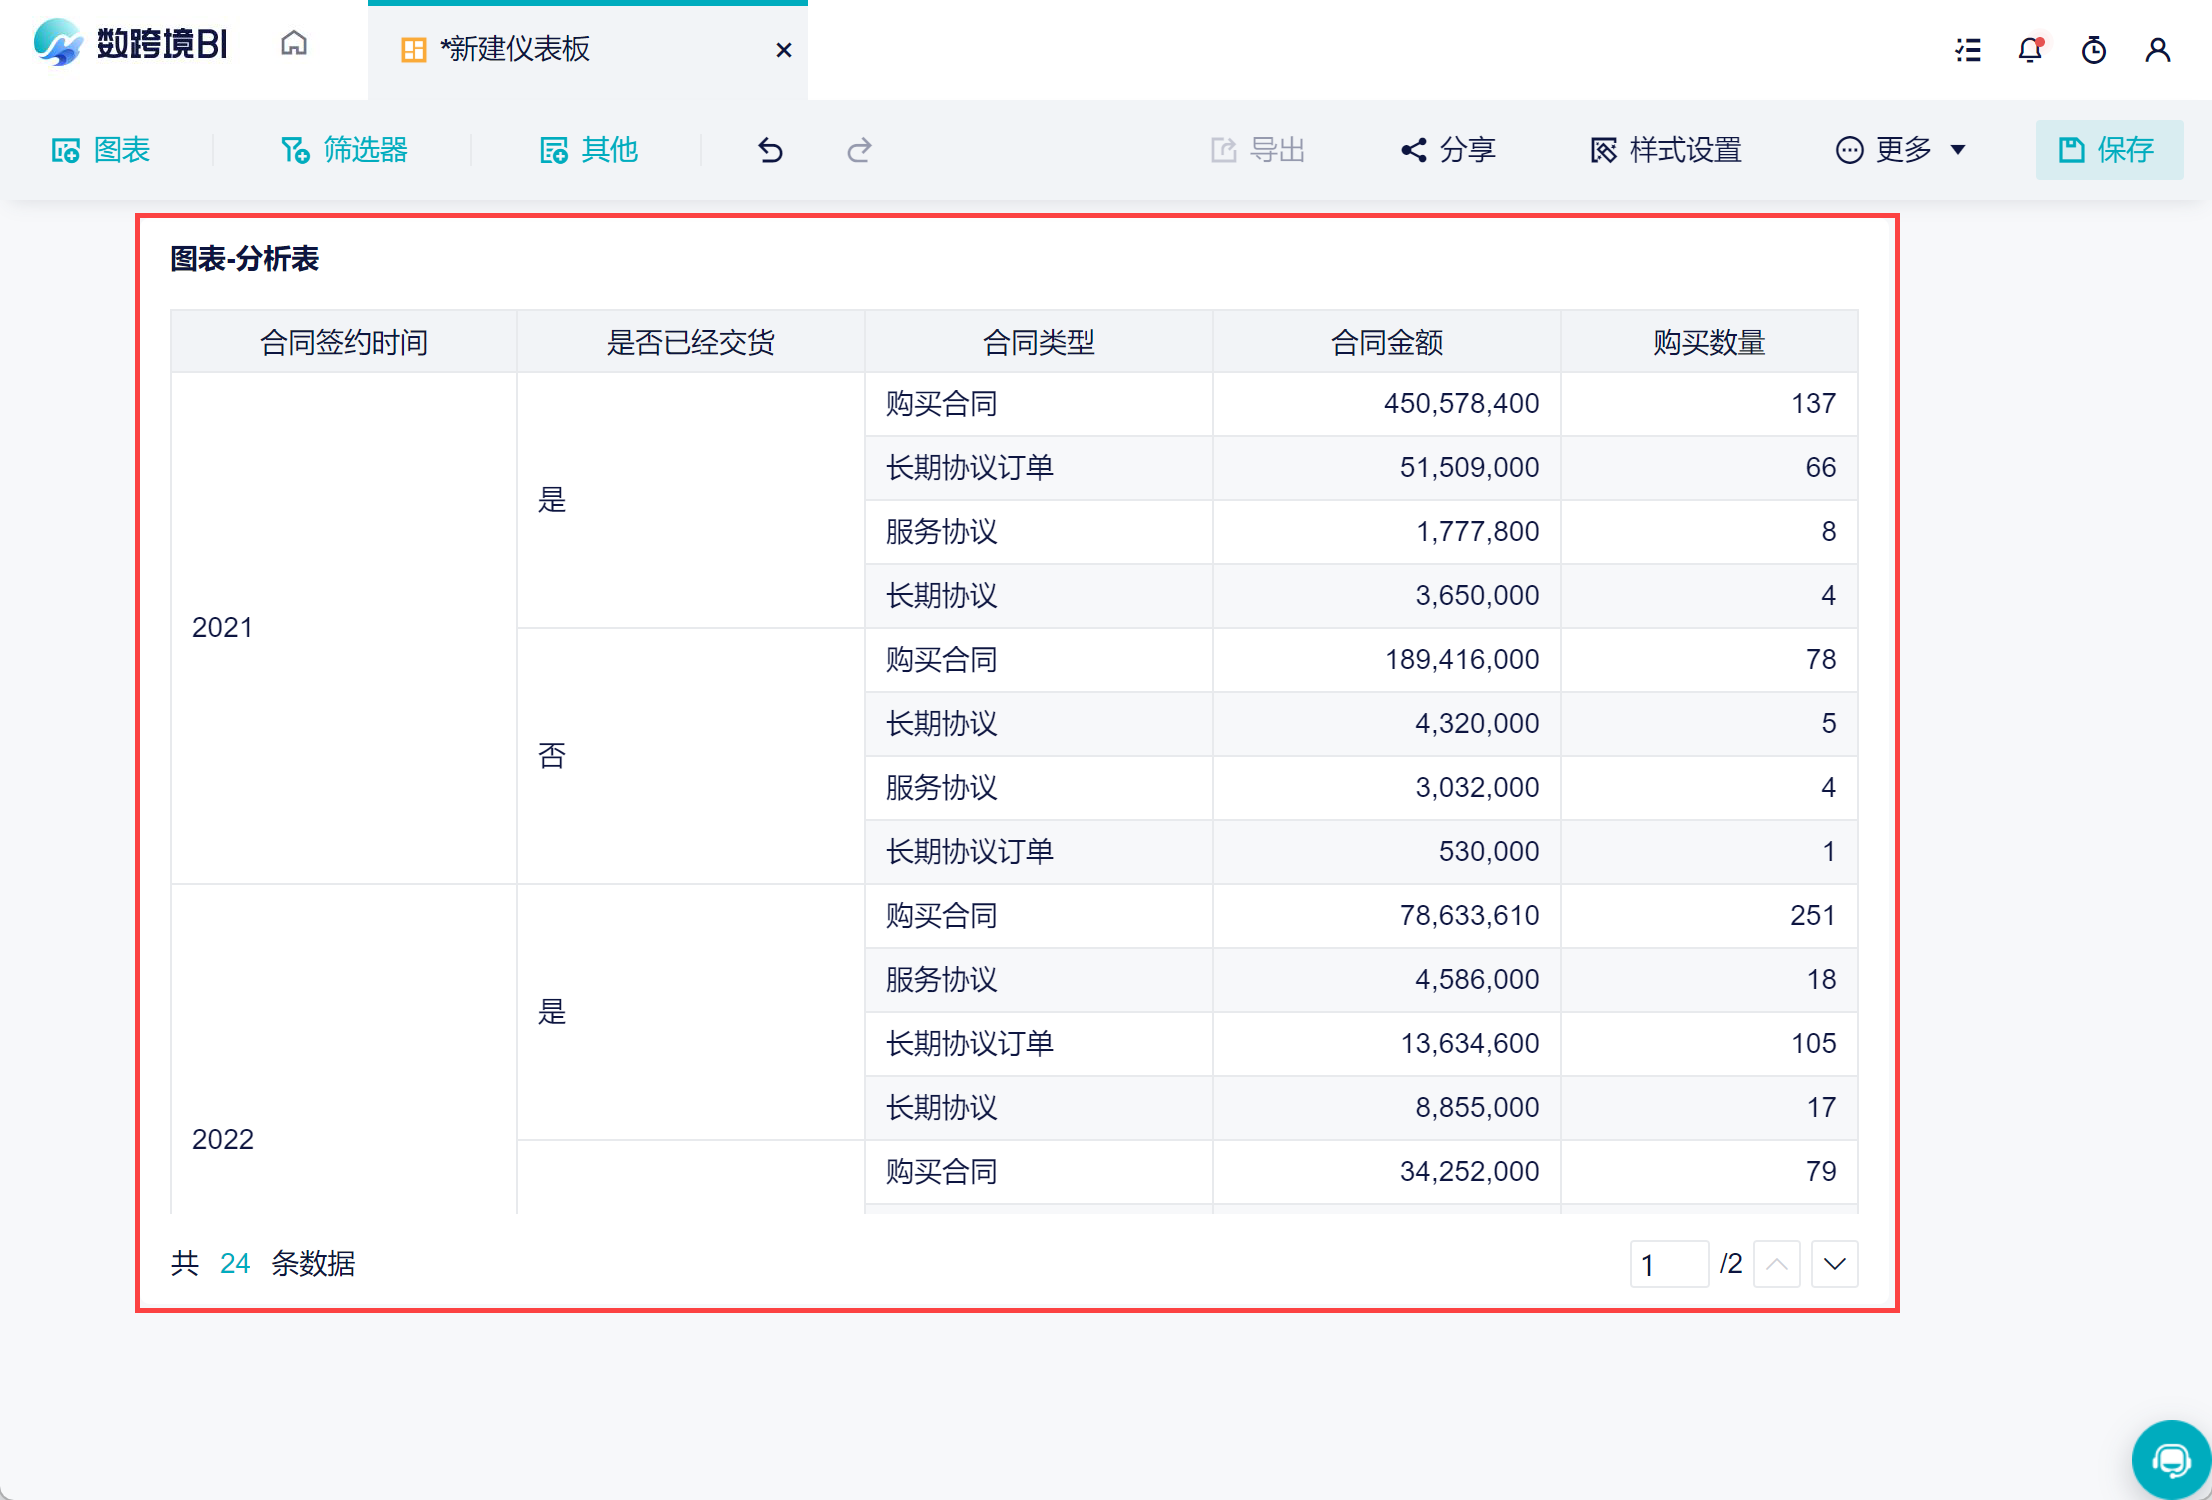This screenshot has width=2212, height=1500.
Task: Expand the 更多 dropdown
Action: [1901, 150]
